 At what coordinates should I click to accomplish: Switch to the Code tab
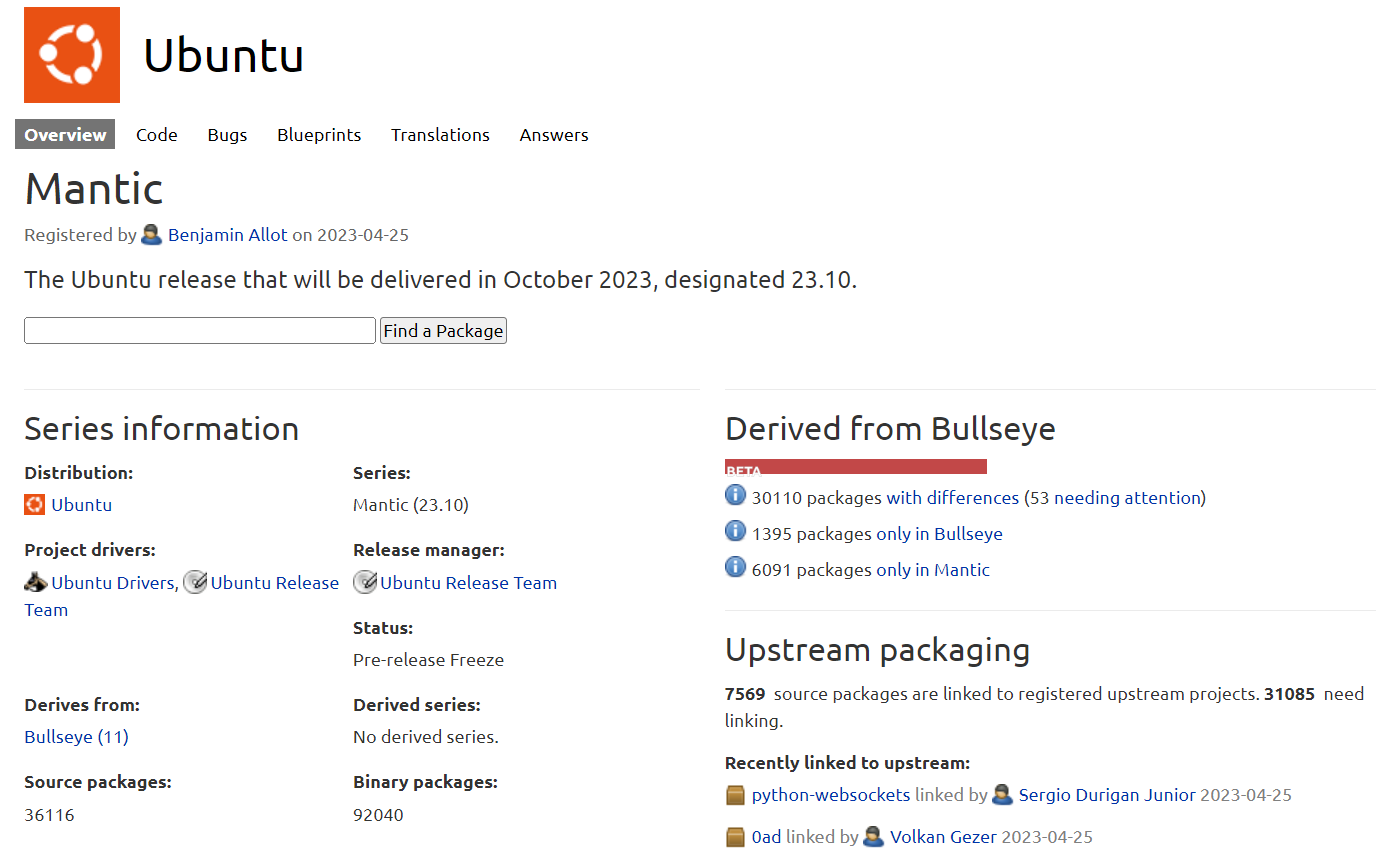coord(157,135)
